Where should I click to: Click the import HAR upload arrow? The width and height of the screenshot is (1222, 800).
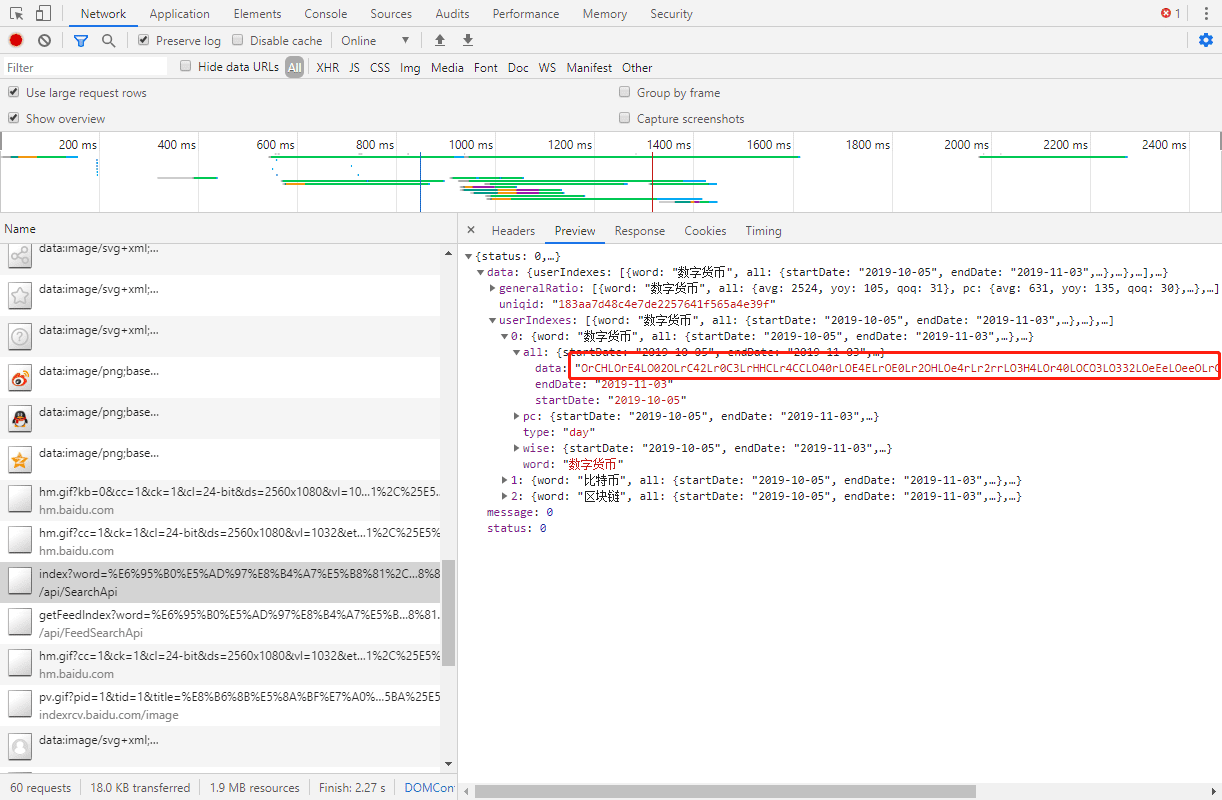(x=439, y=41)
